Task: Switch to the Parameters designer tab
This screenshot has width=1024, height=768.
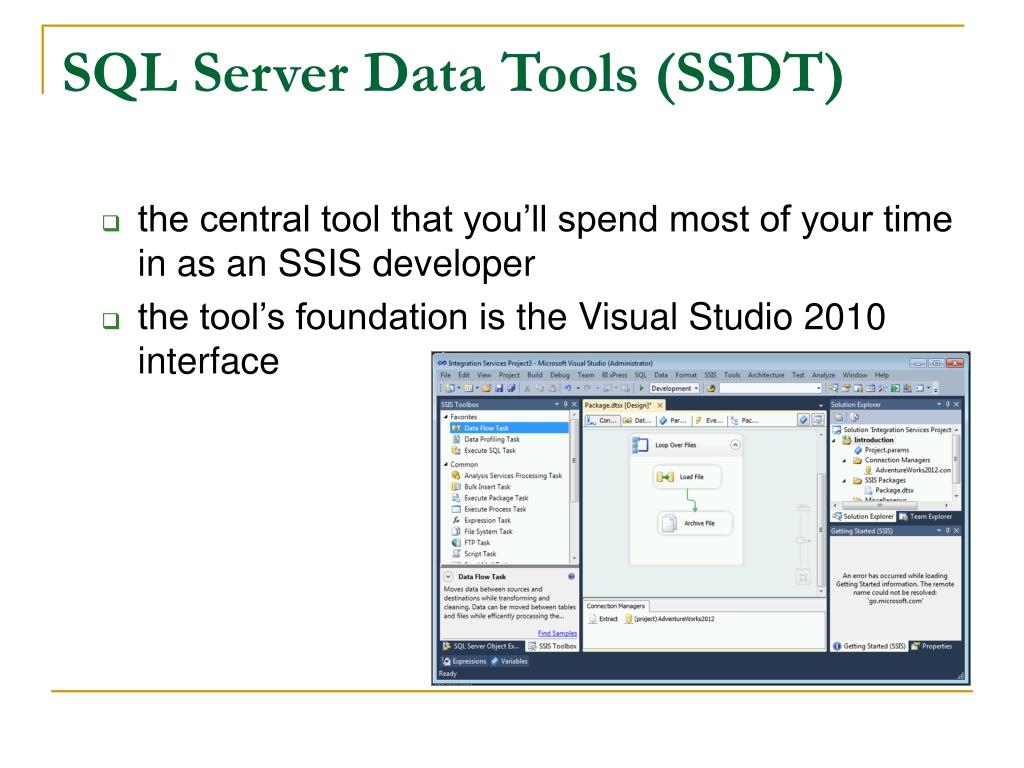Action: pyautogui.click(x=673, y=421)
